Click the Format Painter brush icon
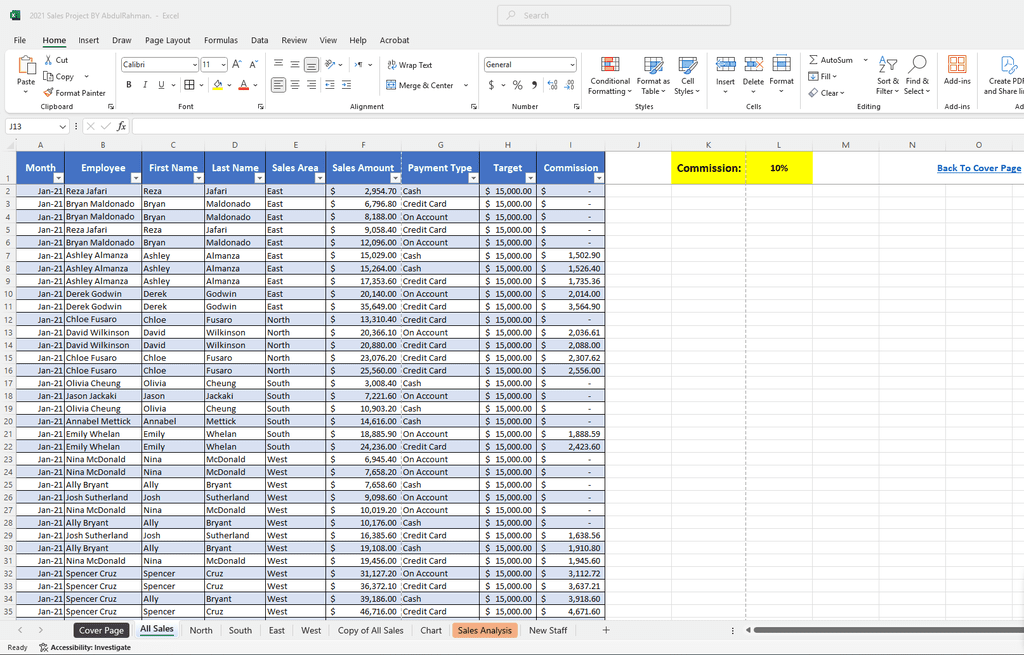This screenshot has width=1024, height=655. pyautogui.click(x=49, y=93)
